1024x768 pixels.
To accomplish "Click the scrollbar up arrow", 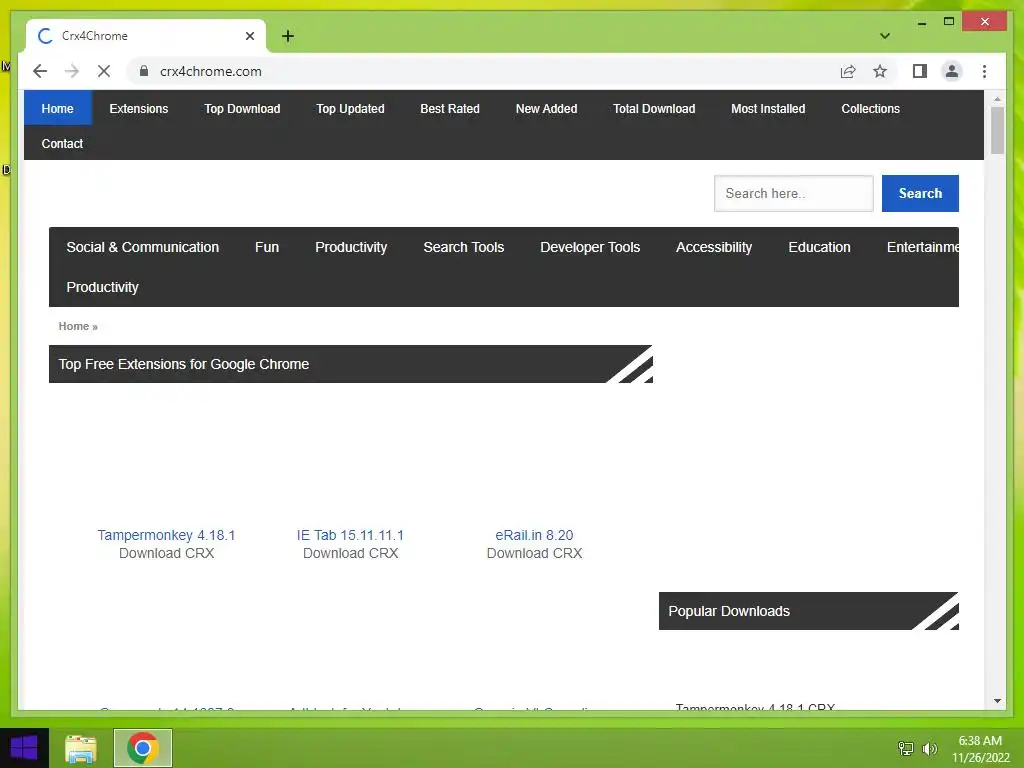I will point(997,99).
